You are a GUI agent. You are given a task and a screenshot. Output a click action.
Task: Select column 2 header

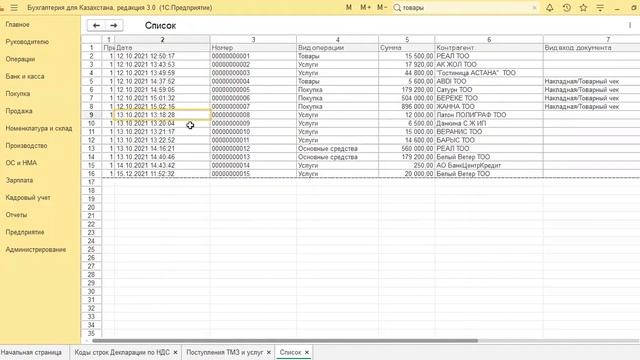tap(162, 39)
